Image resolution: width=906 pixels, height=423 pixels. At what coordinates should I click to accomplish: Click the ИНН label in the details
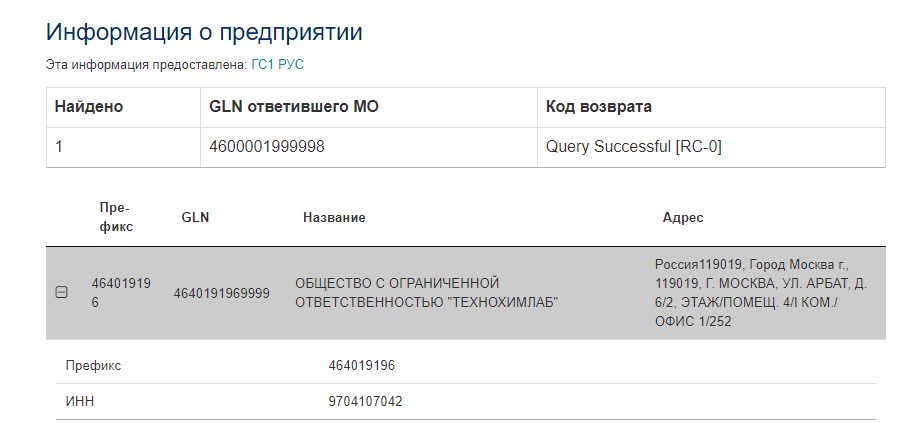point(80,402)
